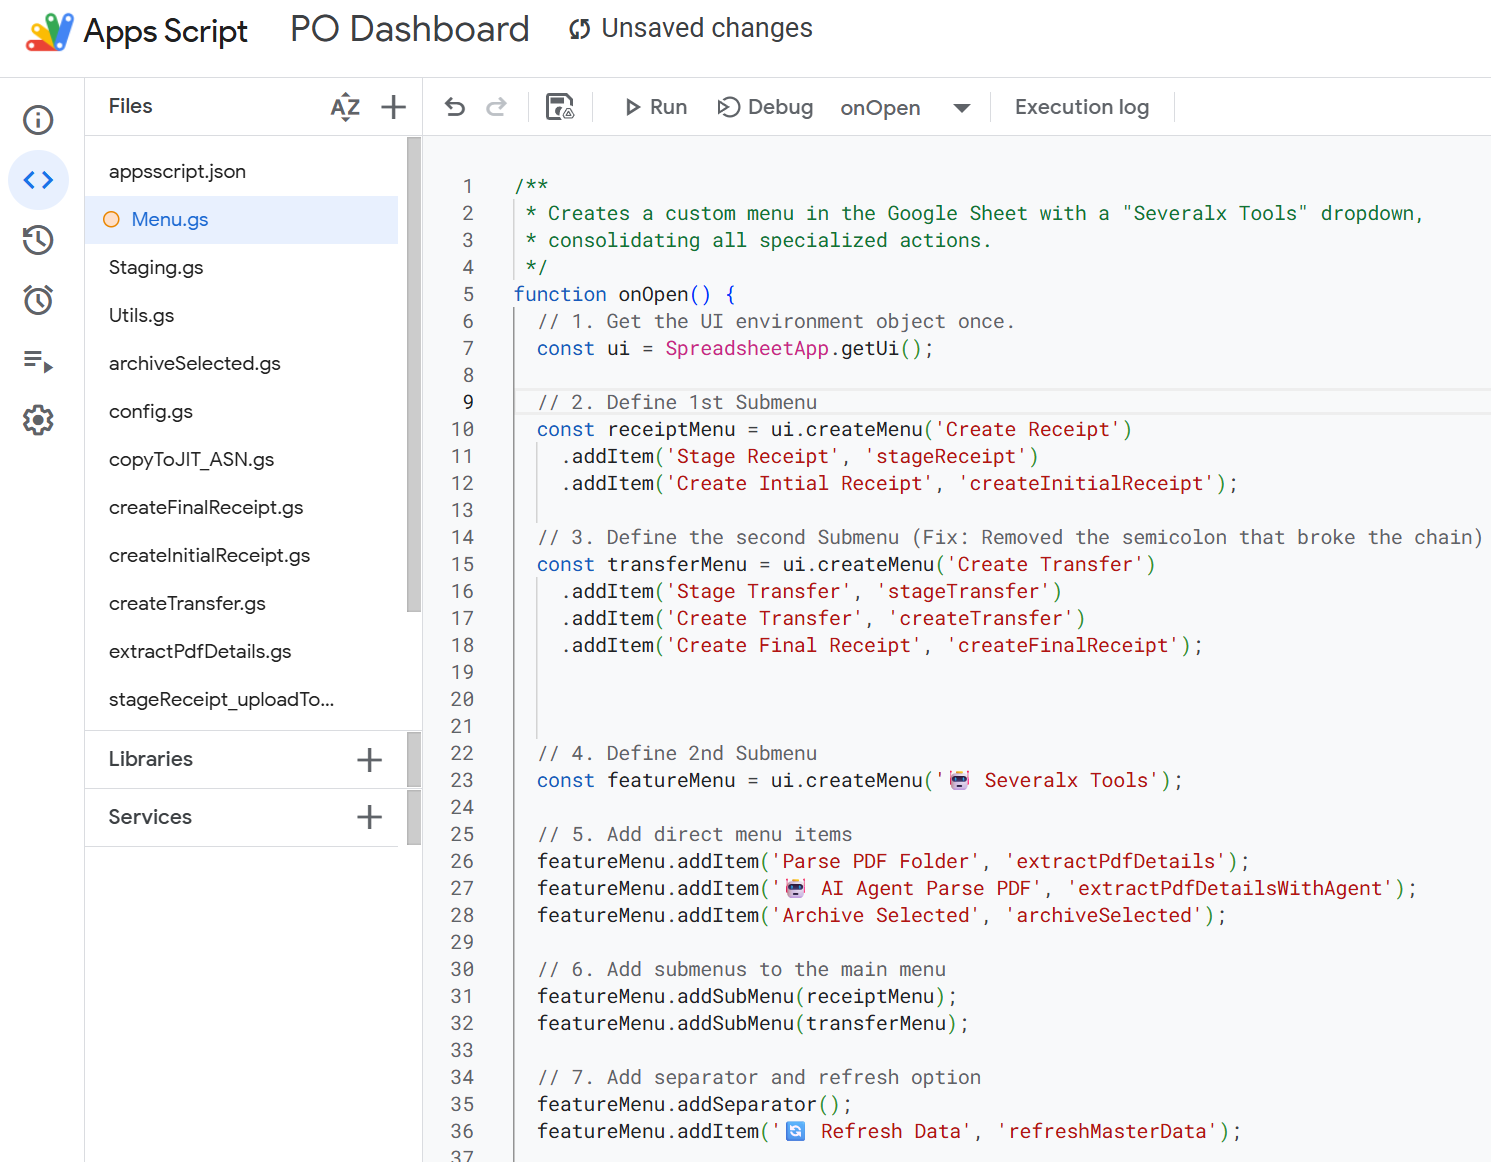The width and height of the screenshot is (1491, 1162).
Task: Open the Triggers alarm clock icon
Action: [x=38, y=300]
